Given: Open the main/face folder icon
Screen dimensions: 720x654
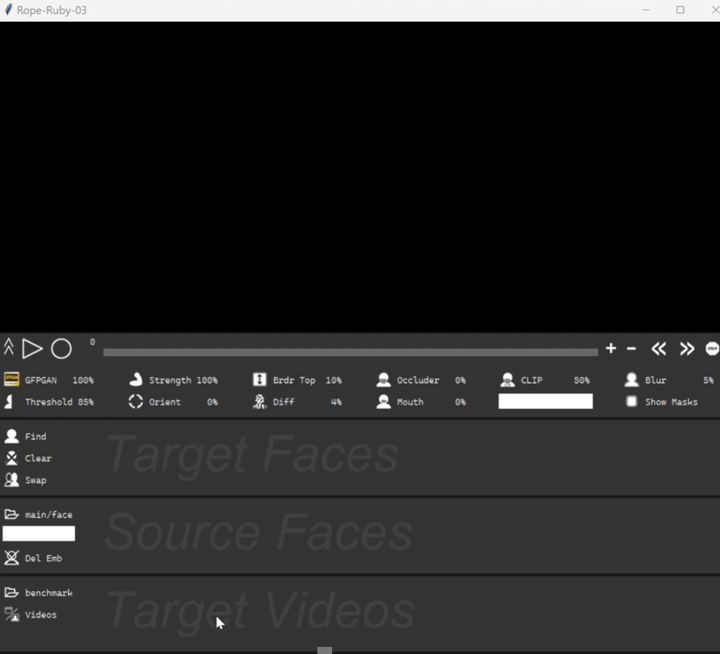Looking at the screenshot, I should point(11,514).
